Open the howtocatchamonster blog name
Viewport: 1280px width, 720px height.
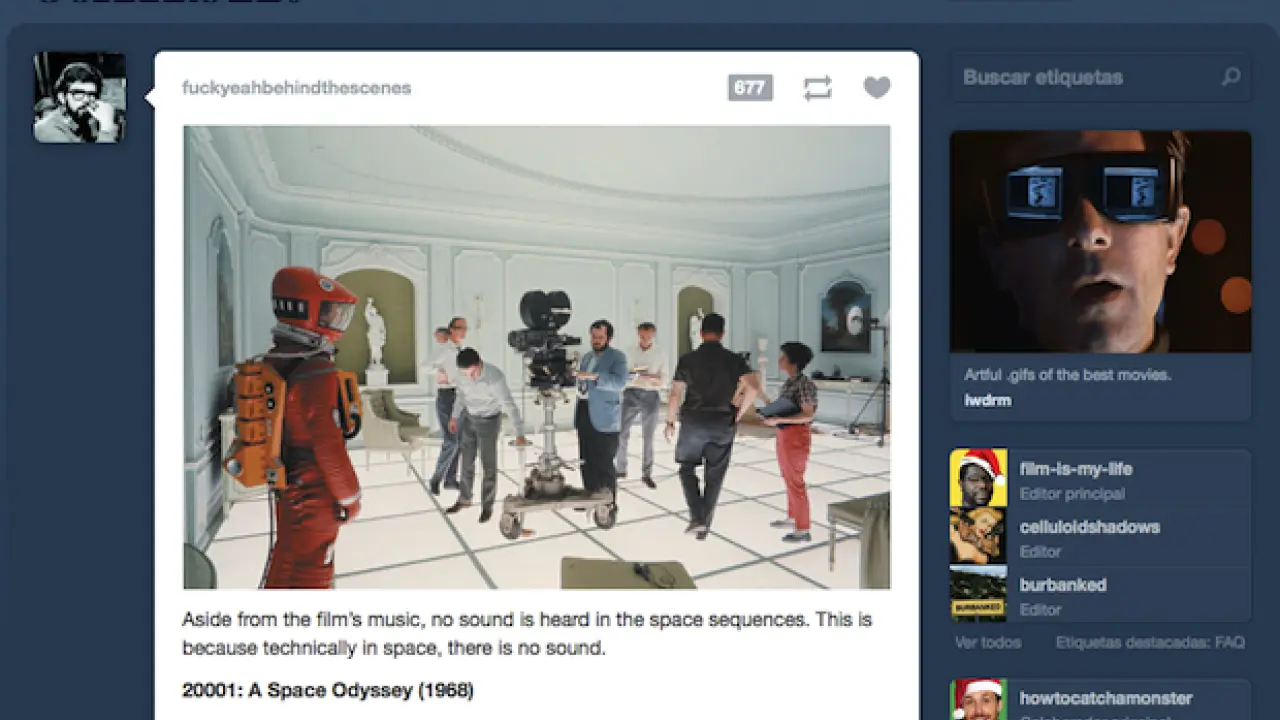click(x=1105, y=698)
